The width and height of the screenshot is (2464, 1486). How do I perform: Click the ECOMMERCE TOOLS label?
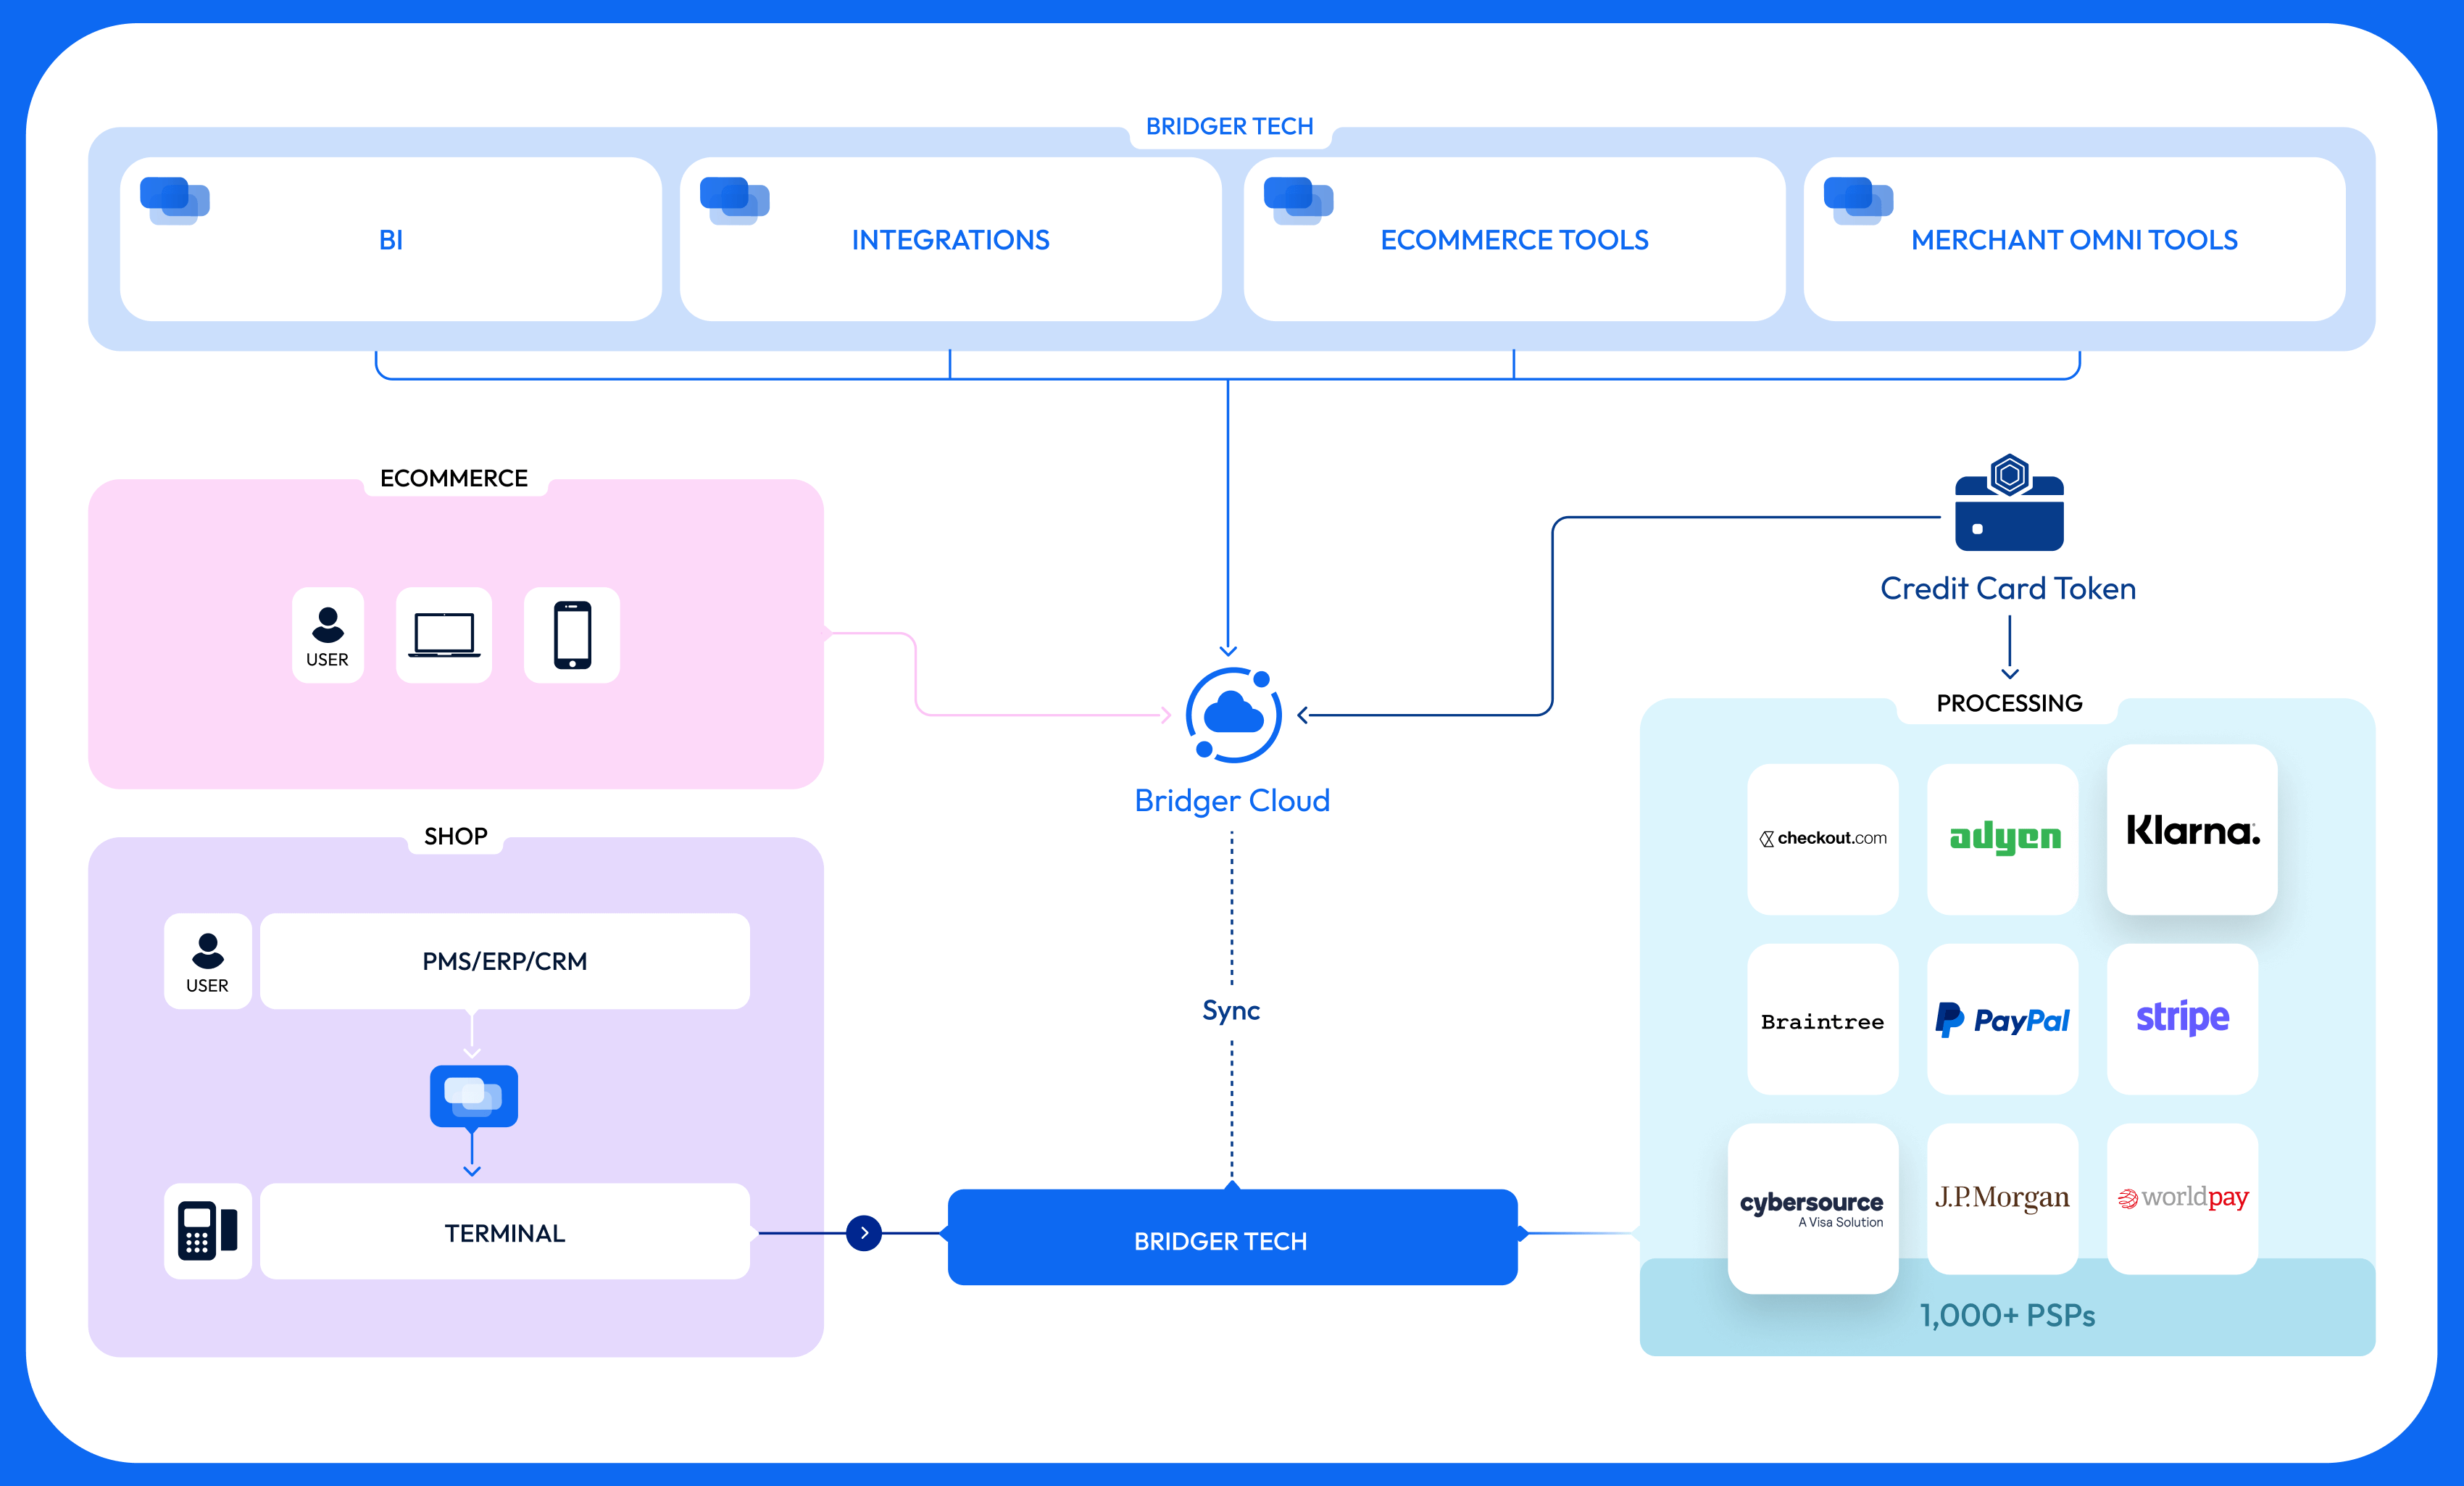(x=1515, y=240)
